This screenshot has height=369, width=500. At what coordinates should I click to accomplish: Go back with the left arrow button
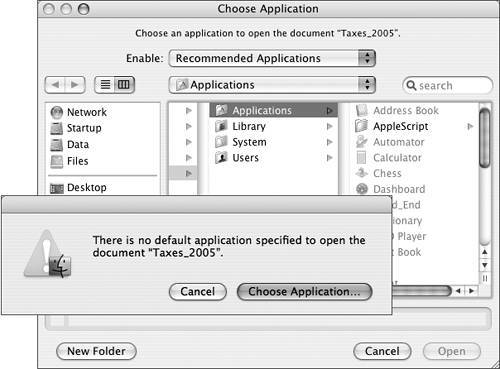55,85
